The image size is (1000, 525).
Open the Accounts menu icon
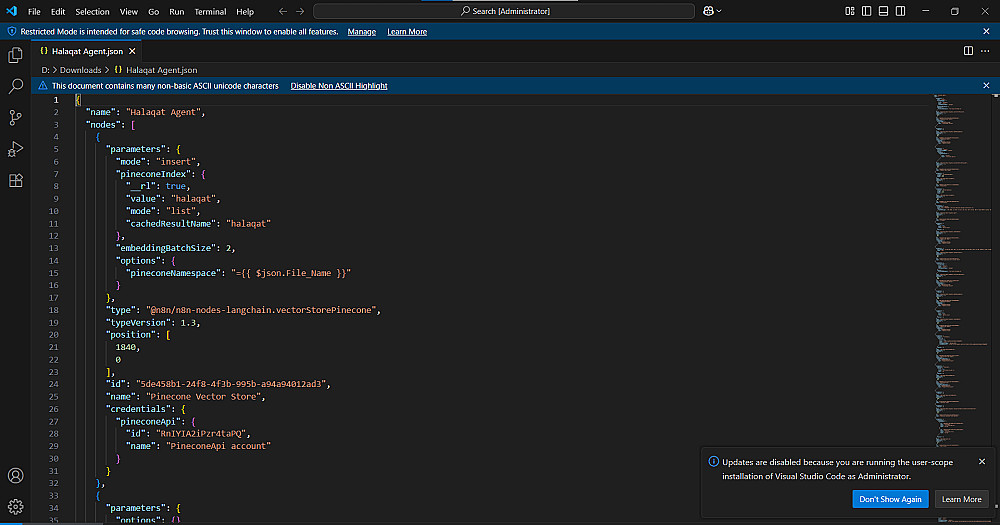tap(15, 476)
